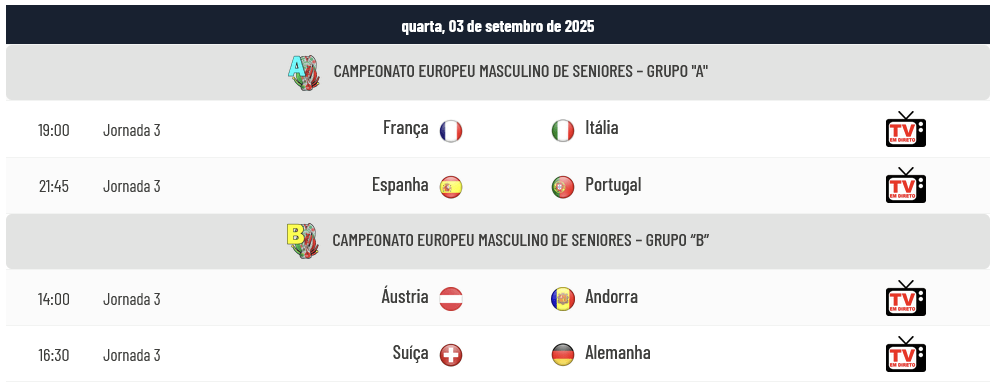
Task: Open Campeonato Europeu Masculino Grupo "A" header
Action: click(498, 73)
